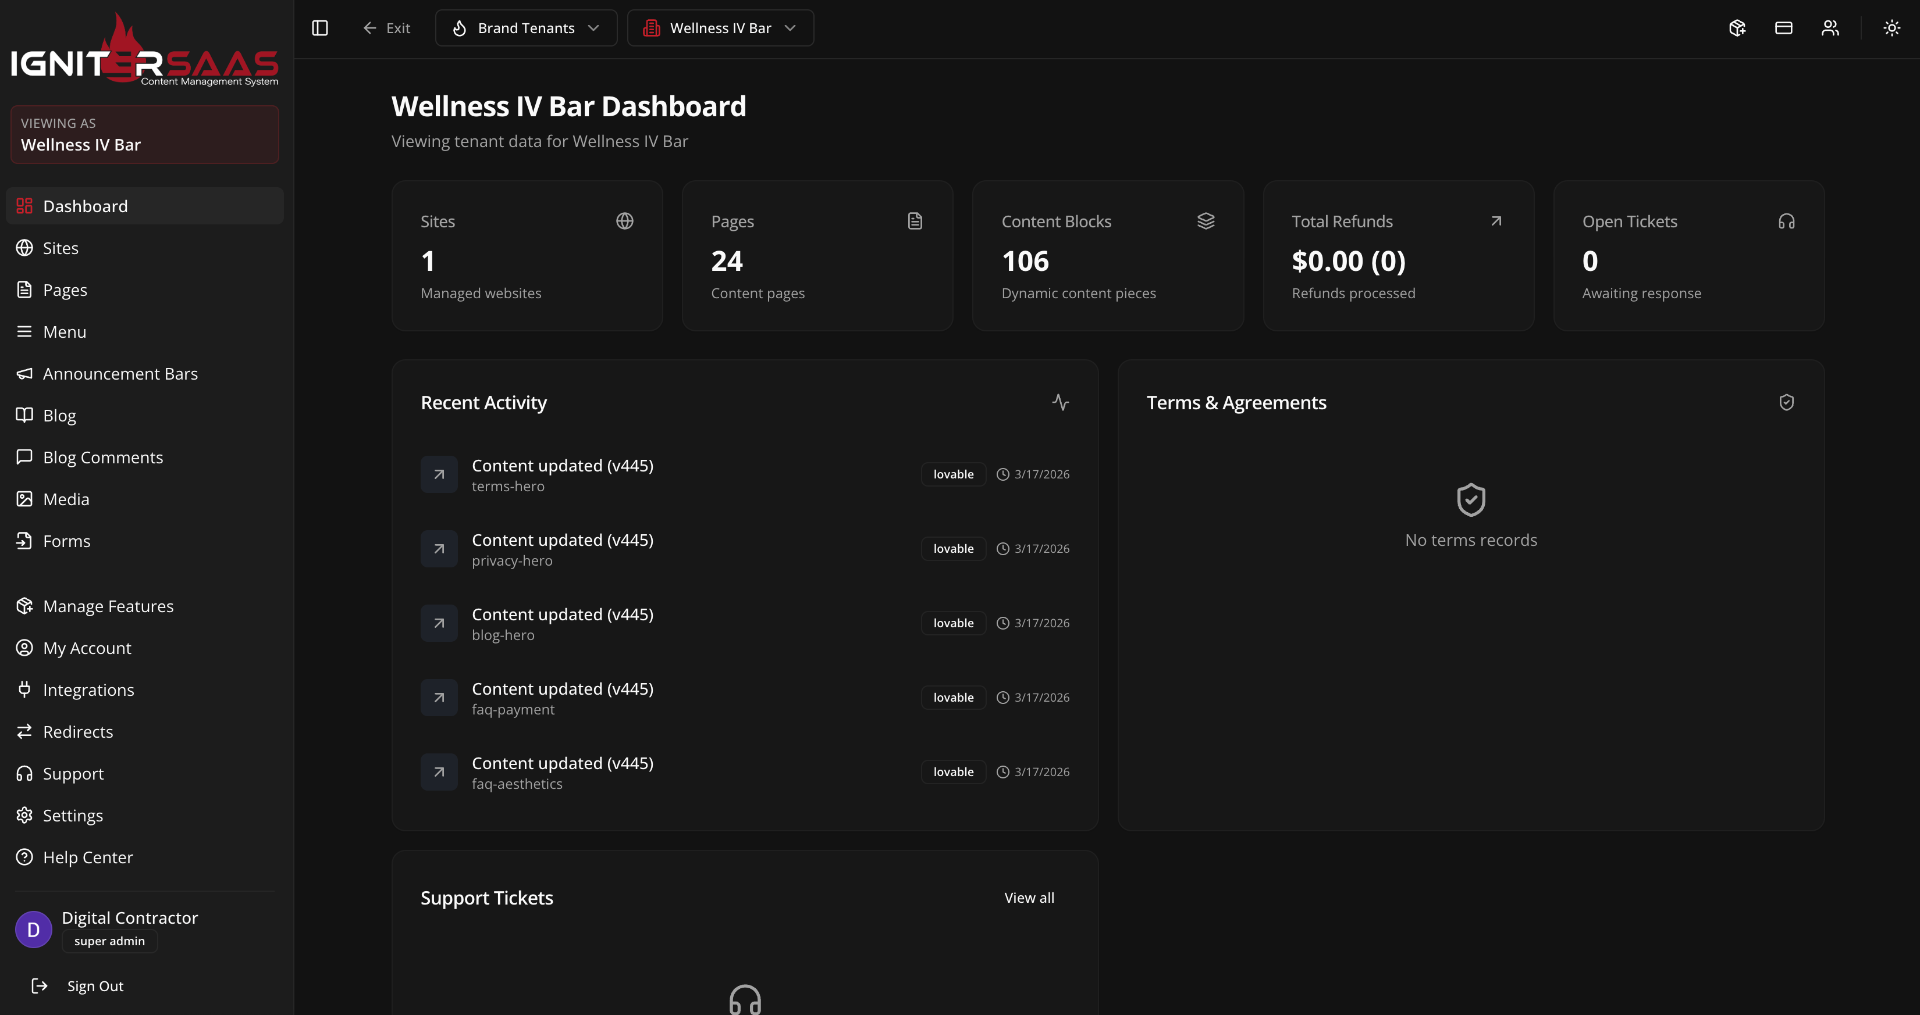Open the Brand Tenants dropdown
The height and width of the screenshot is (1015, 1920).
coord(526,28)
